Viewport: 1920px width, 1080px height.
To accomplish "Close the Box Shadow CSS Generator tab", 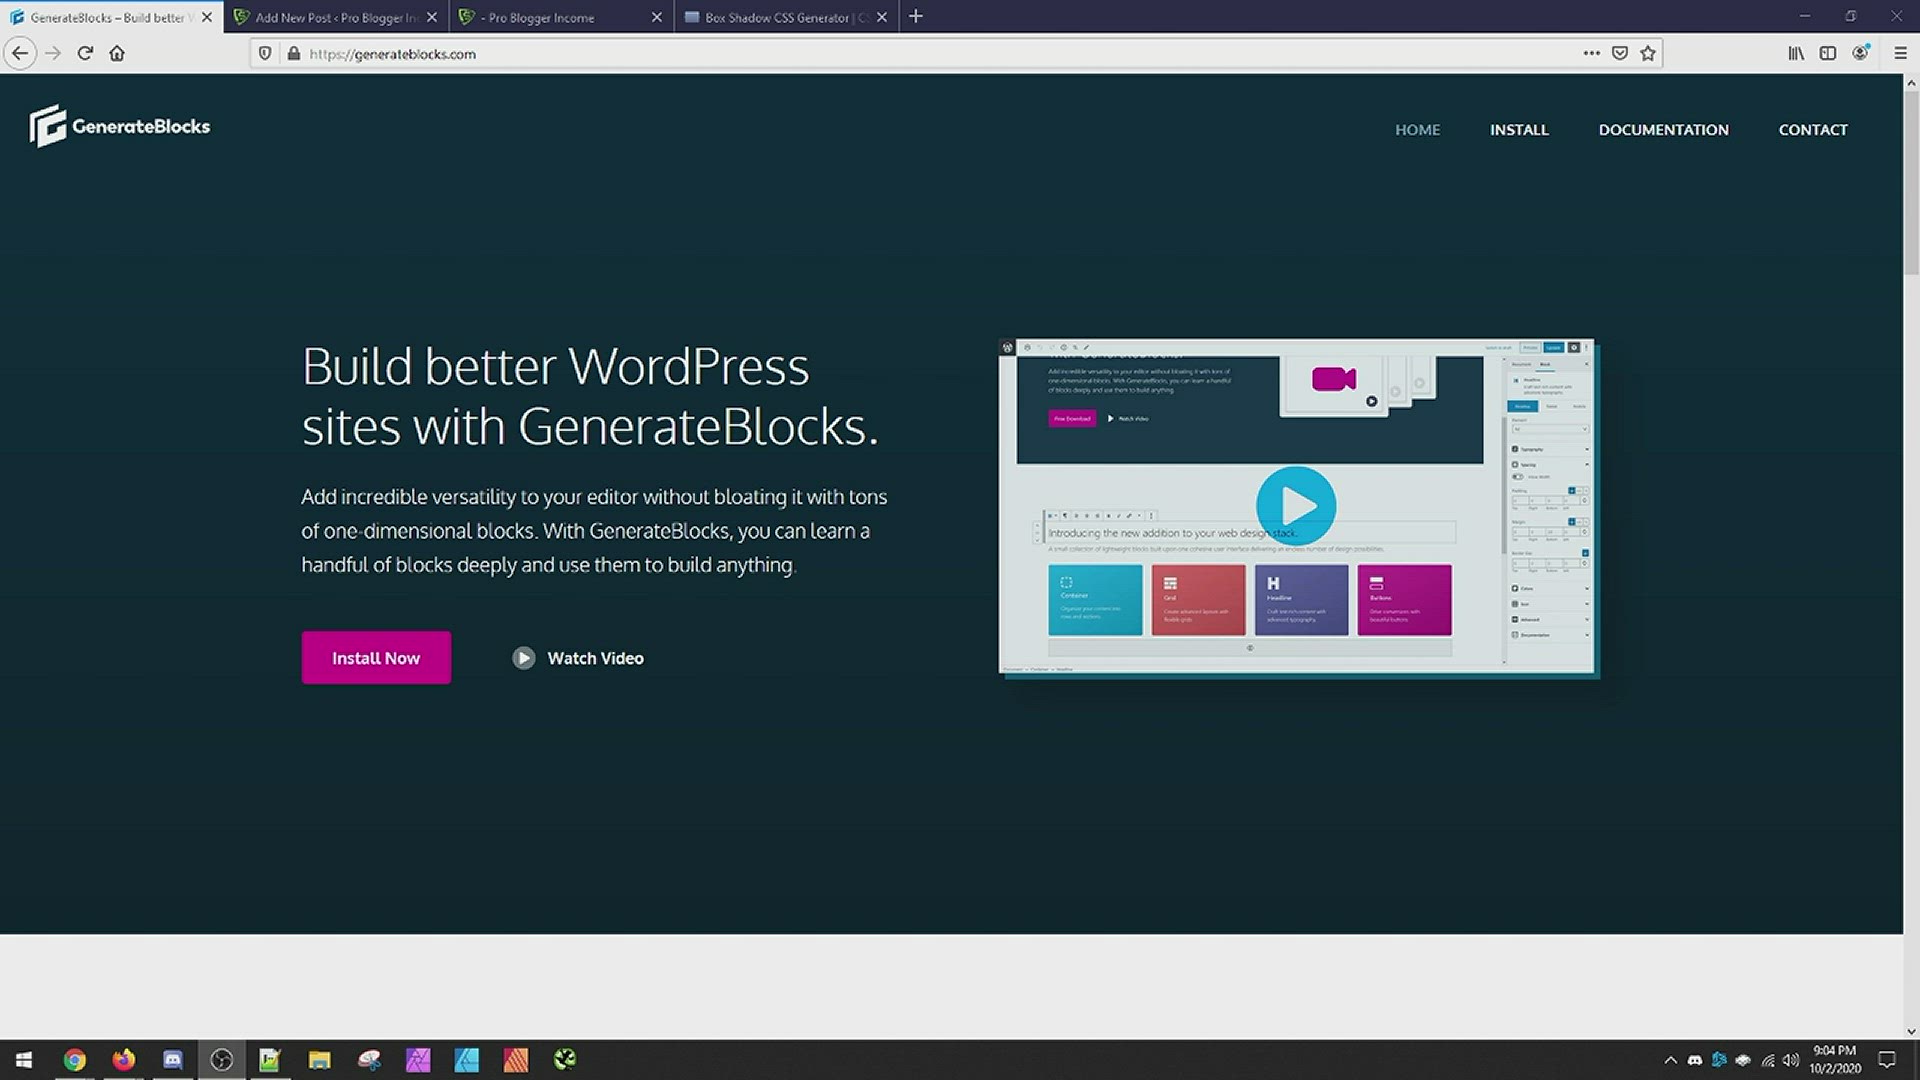I will coord(882,17).
